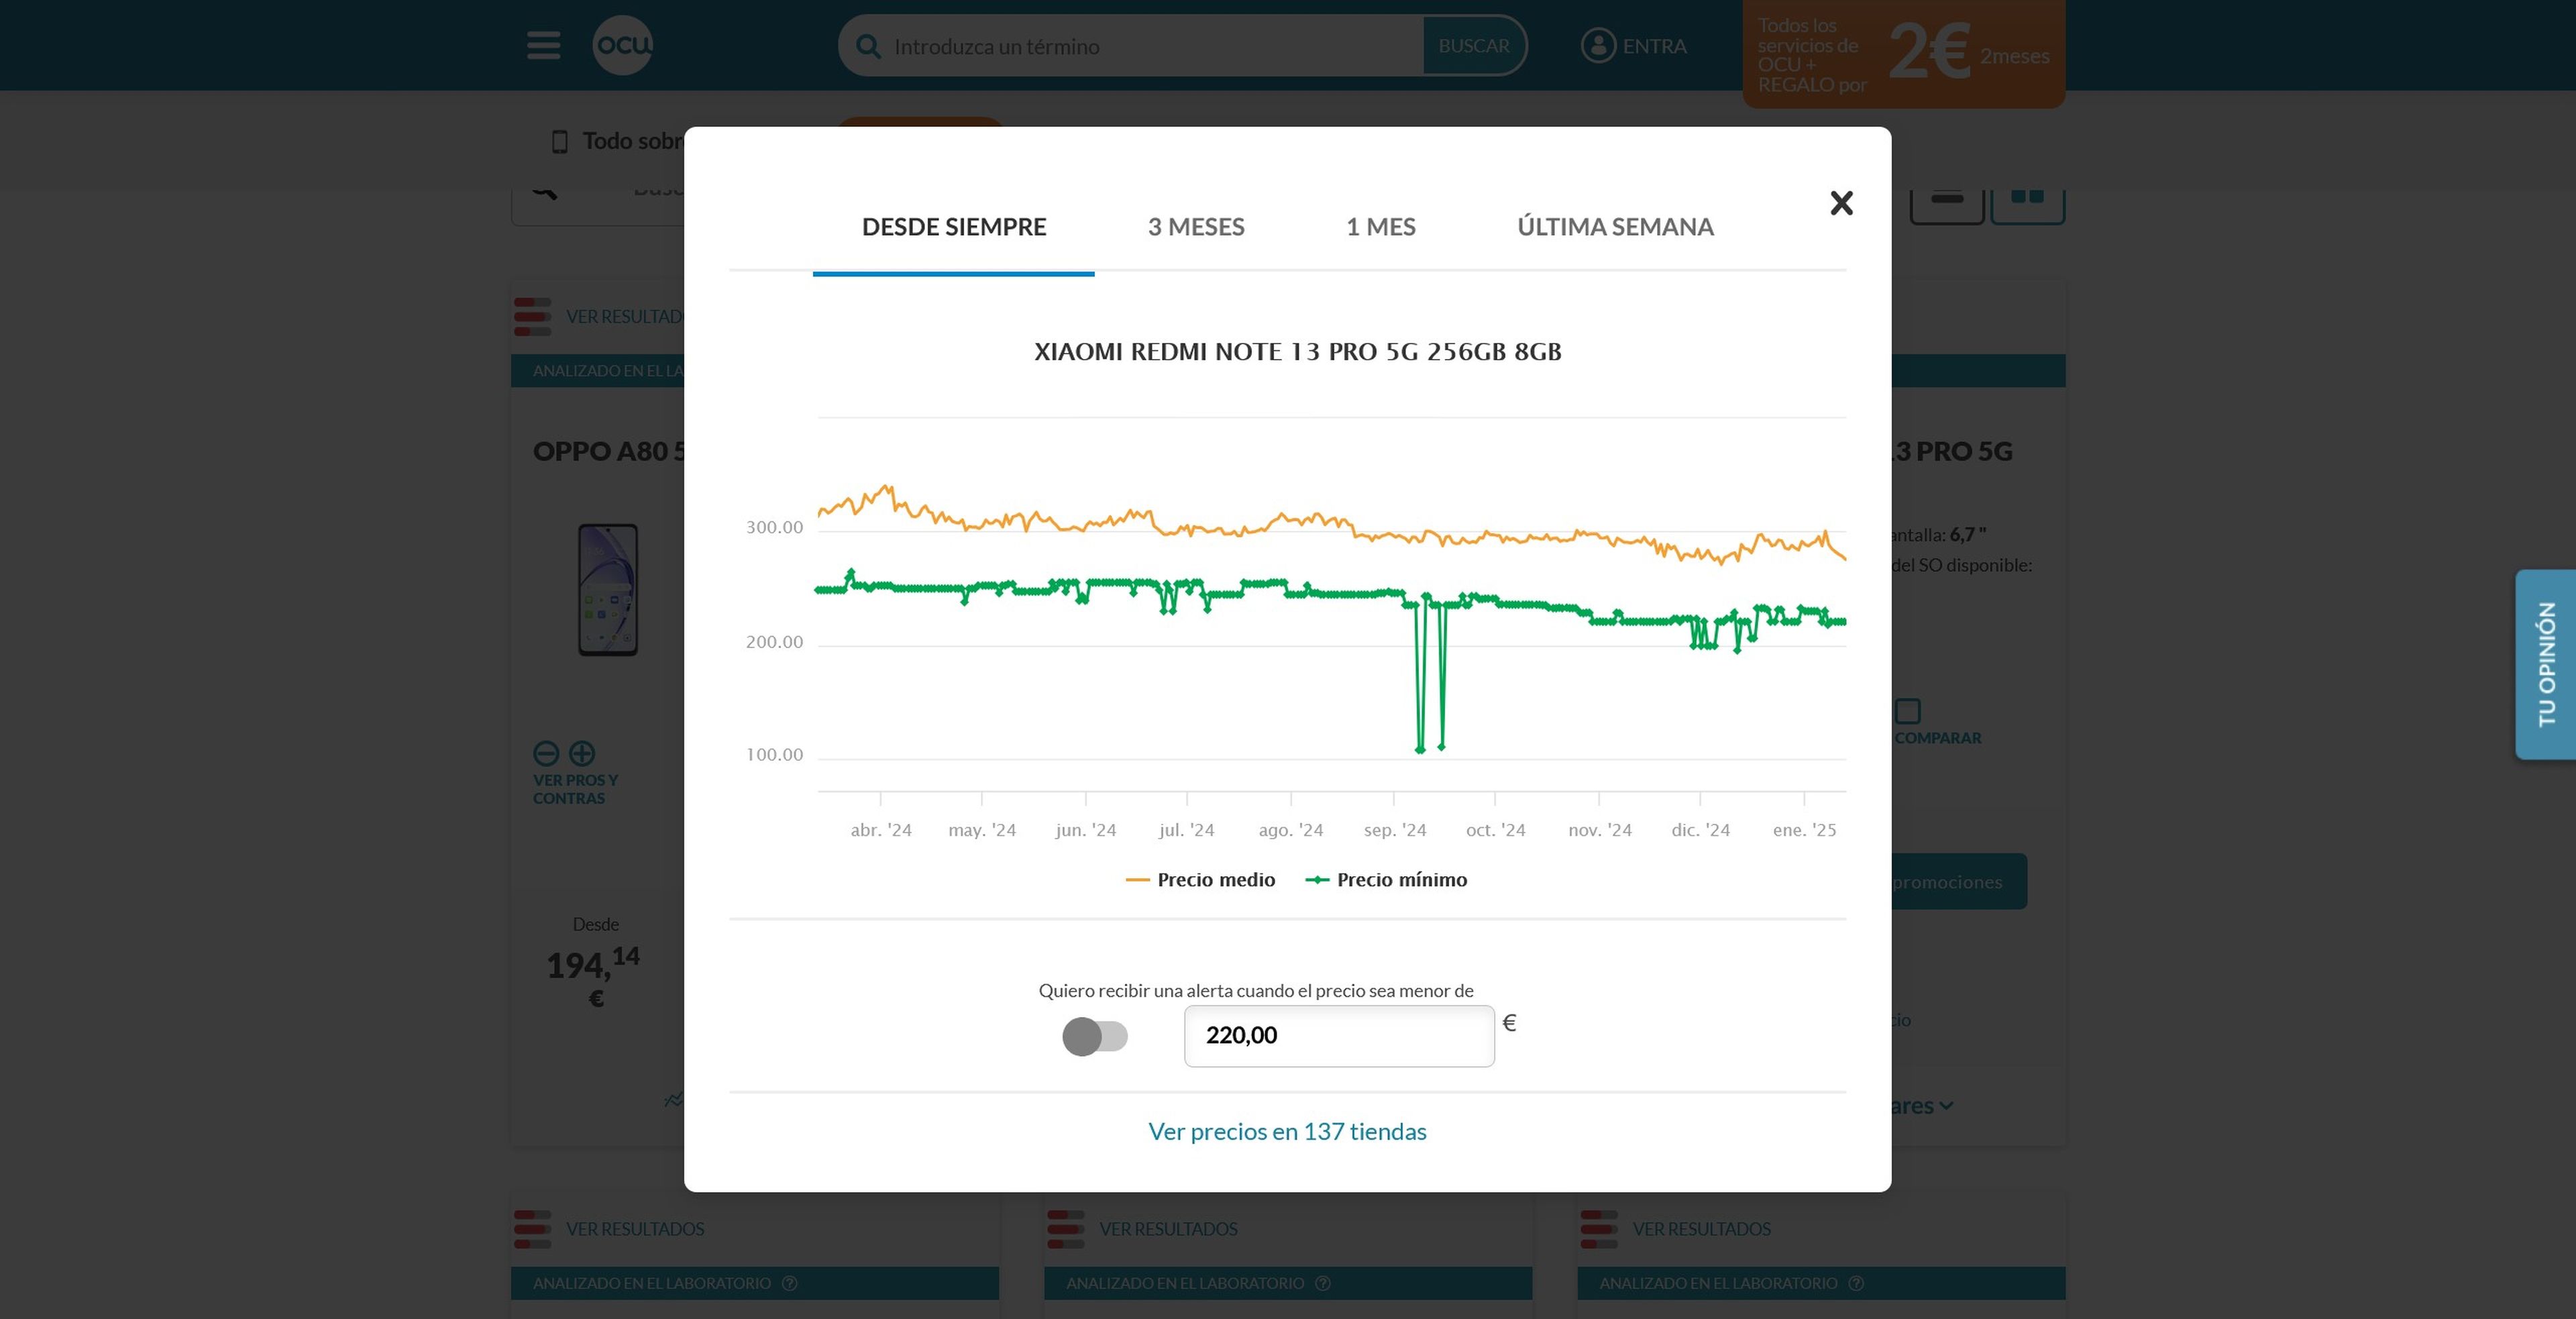Open the ÚLTIMA SEMANA tab

tap(1615, 227)
